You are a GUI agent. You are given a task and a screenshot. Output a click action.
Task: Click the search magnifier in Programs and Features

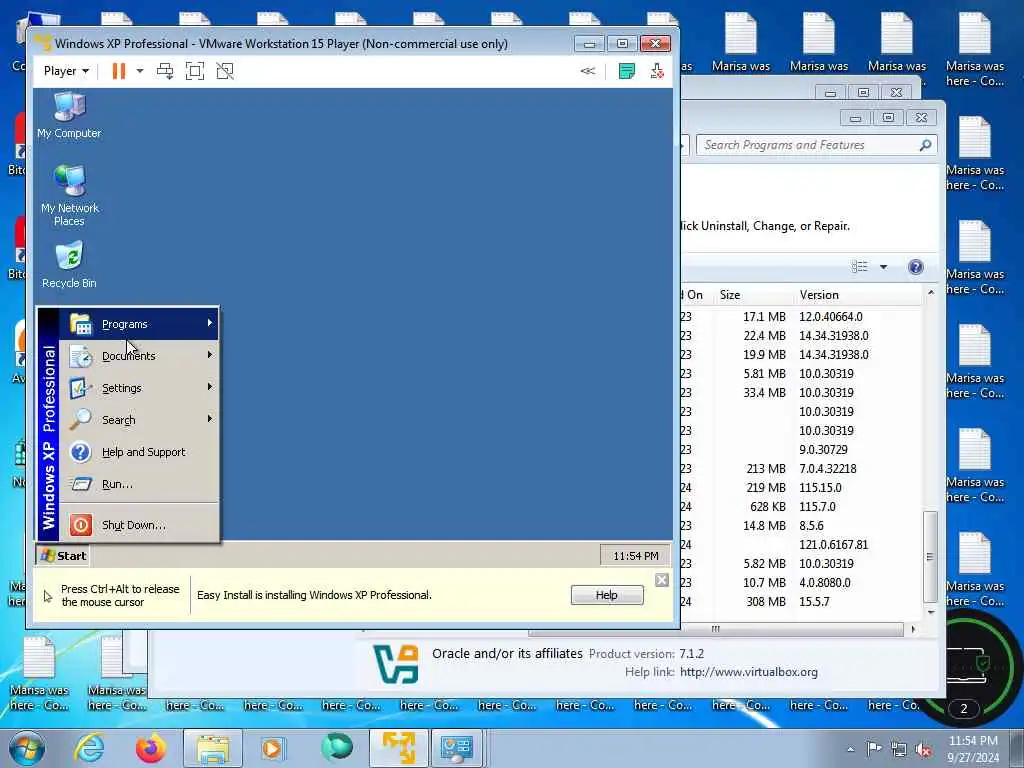pos(925,145)
